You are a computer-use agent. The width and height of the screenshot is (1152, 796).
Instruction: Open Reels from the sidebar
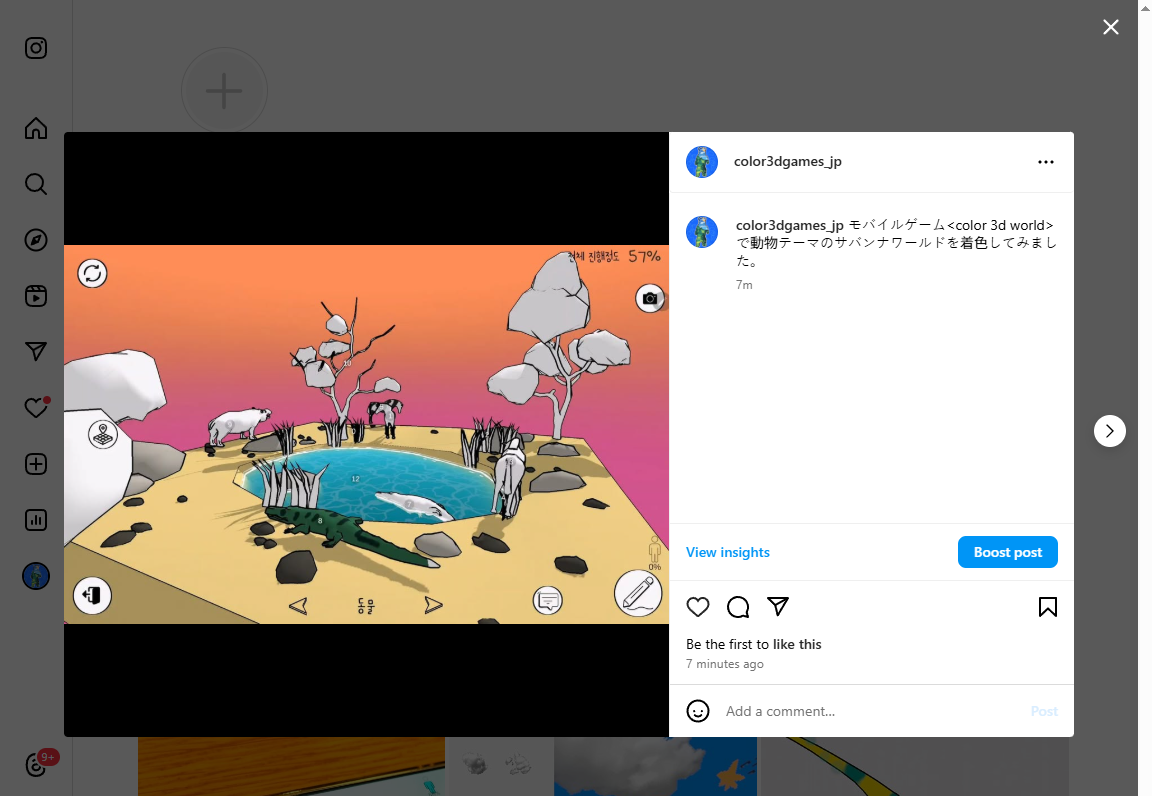36,296
